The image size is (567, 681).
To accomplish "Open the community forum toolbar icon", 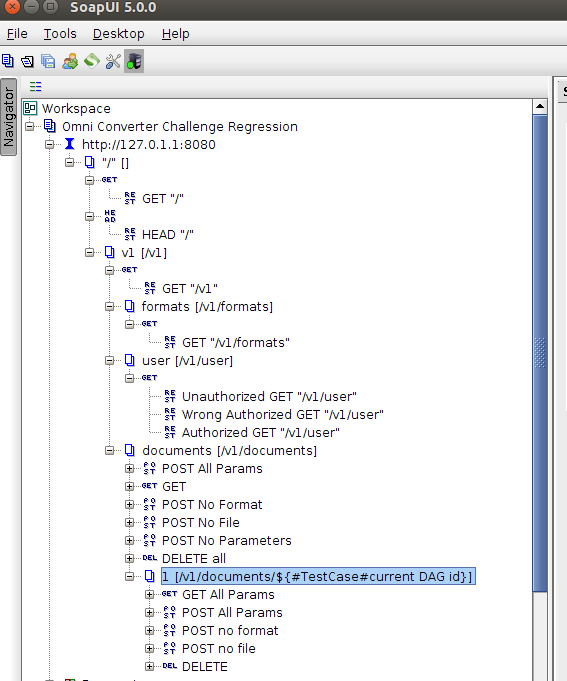I will point(70,61).
